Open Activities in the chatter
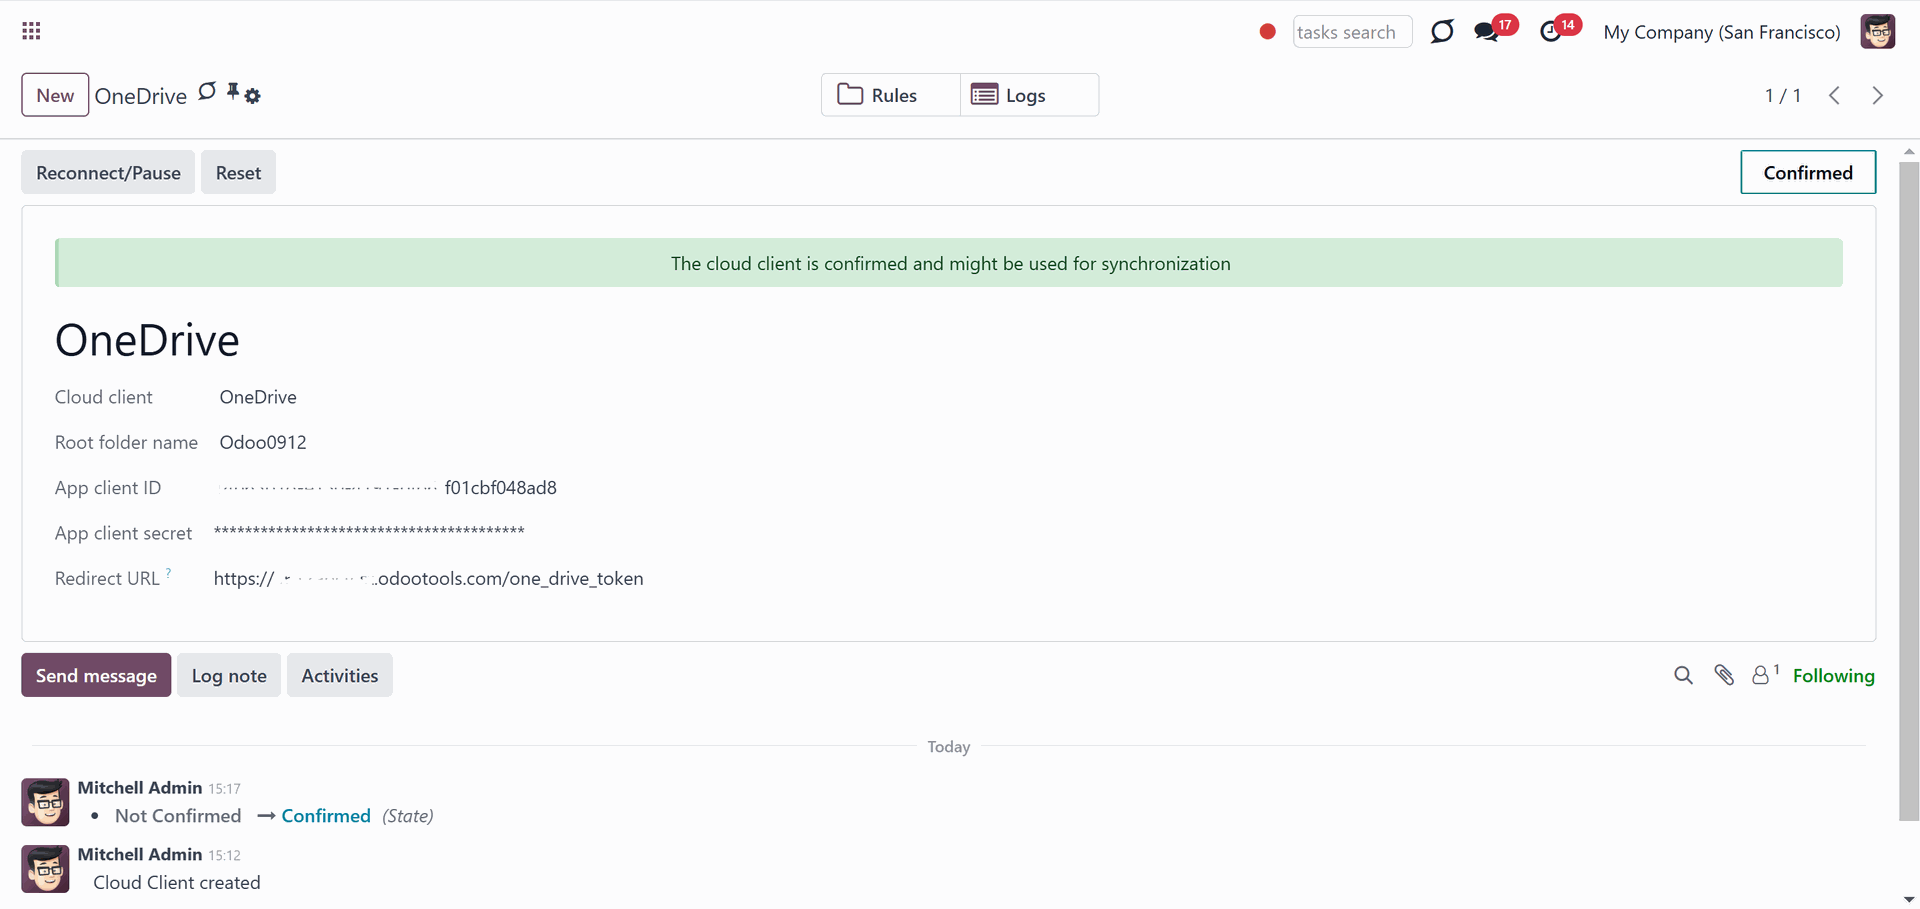Screen dimensions: 1920x909 tap(340, 675)
